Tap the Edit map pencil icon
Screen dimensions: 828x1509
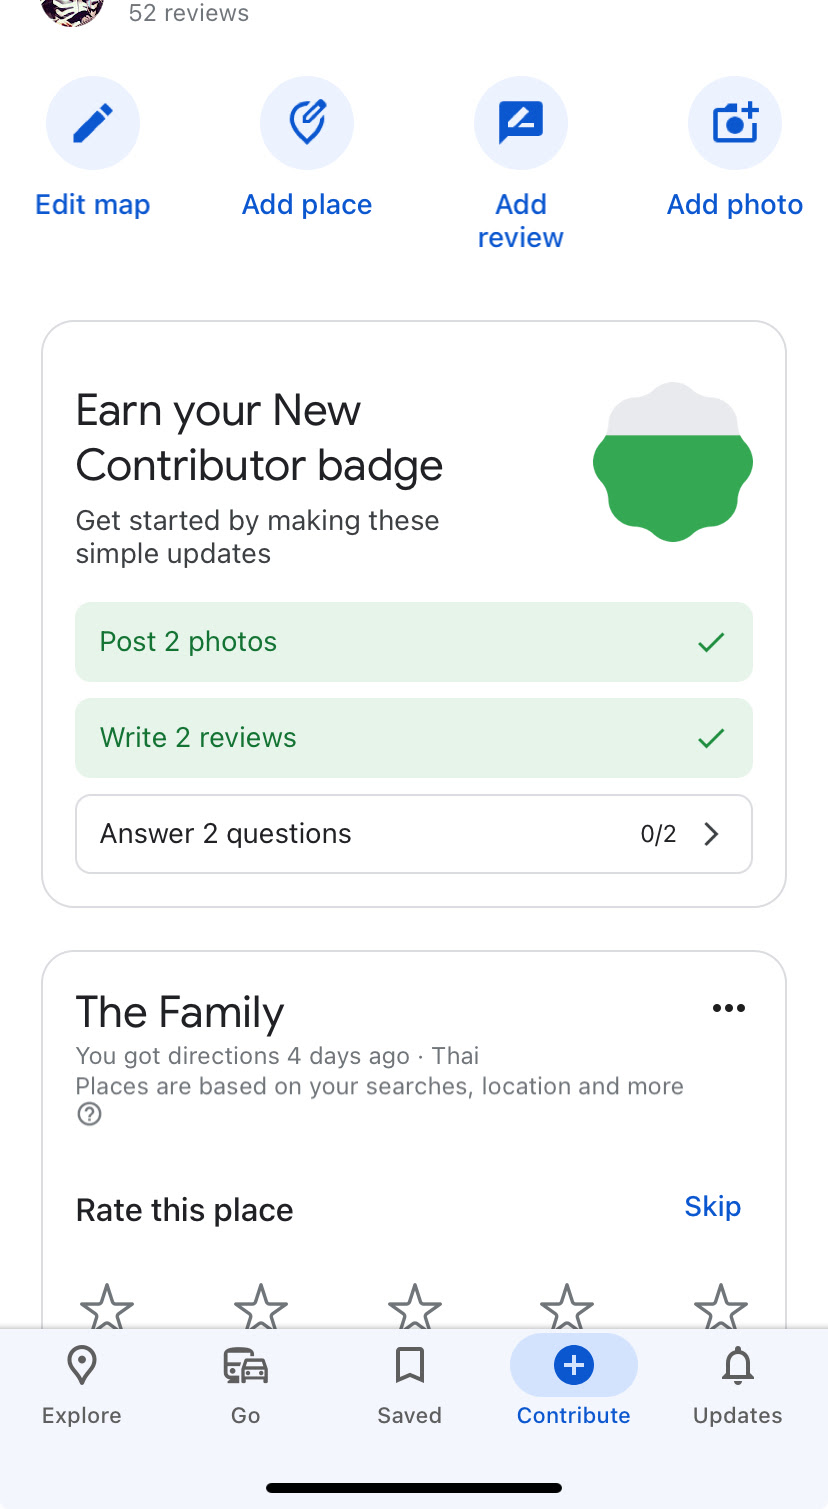[93, 124]
